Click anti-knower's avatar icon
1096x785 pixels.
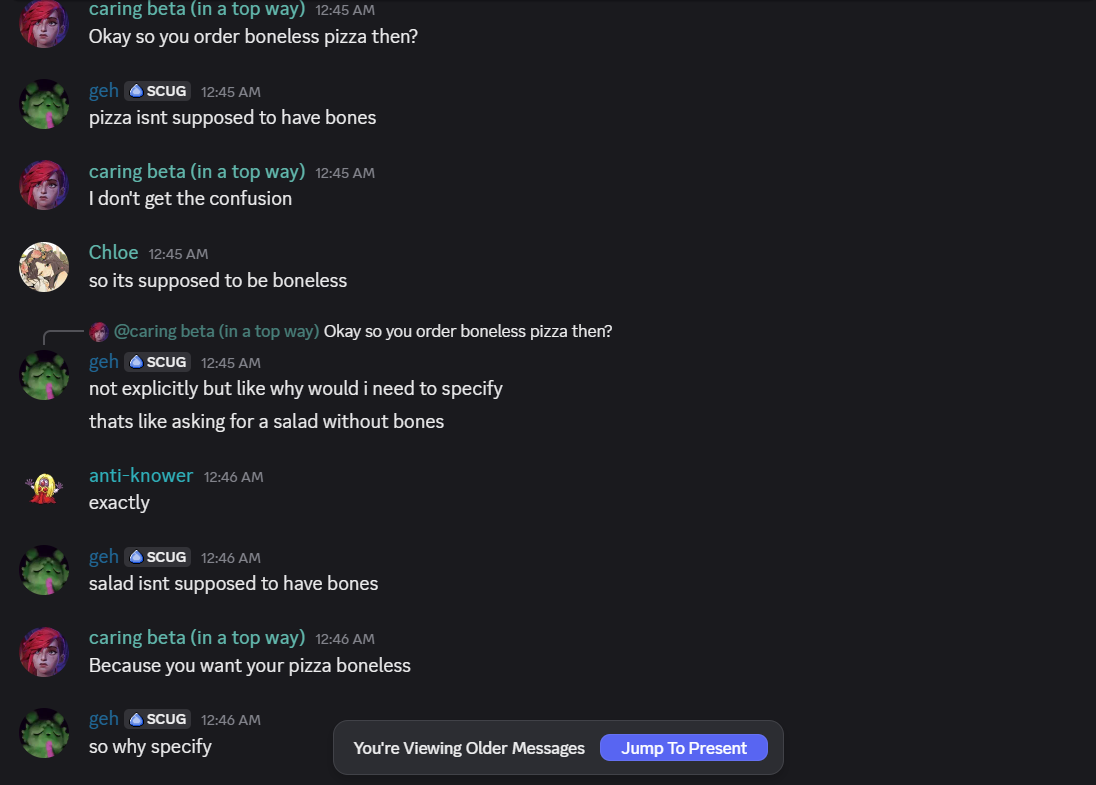[44, 488]
